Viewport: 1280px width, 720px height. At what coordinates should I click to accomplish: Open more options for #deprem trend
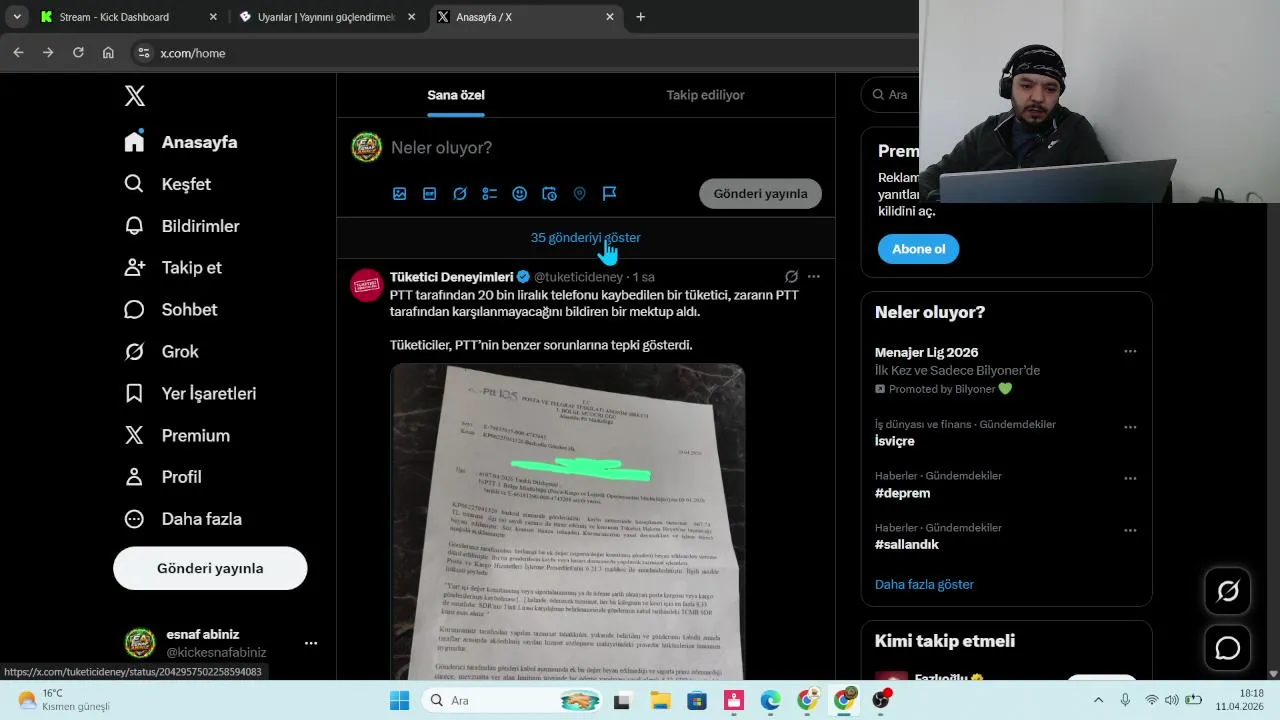click(x=1130, y=478)
